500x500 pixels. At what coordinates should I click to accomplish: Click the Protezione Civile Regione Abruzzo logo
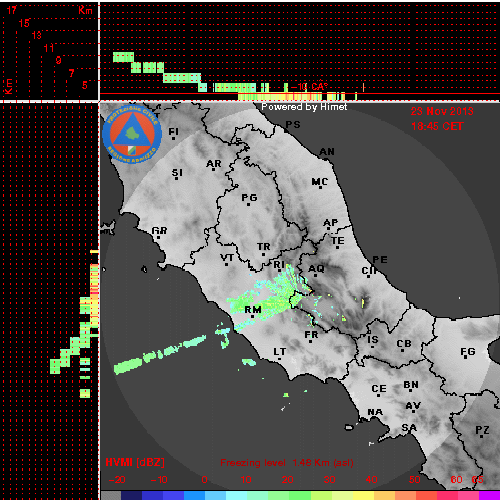[132, 135]
